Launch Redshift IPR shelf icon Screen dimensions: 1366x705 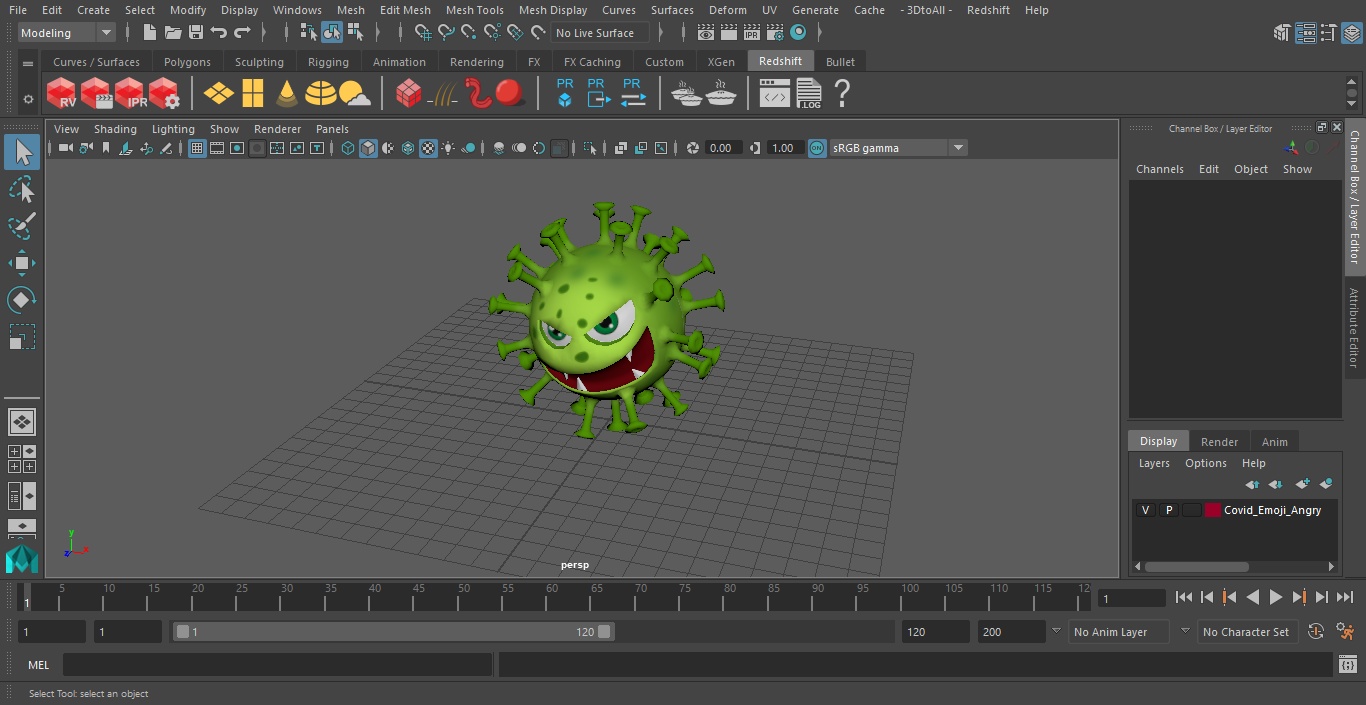pos(130,94)
